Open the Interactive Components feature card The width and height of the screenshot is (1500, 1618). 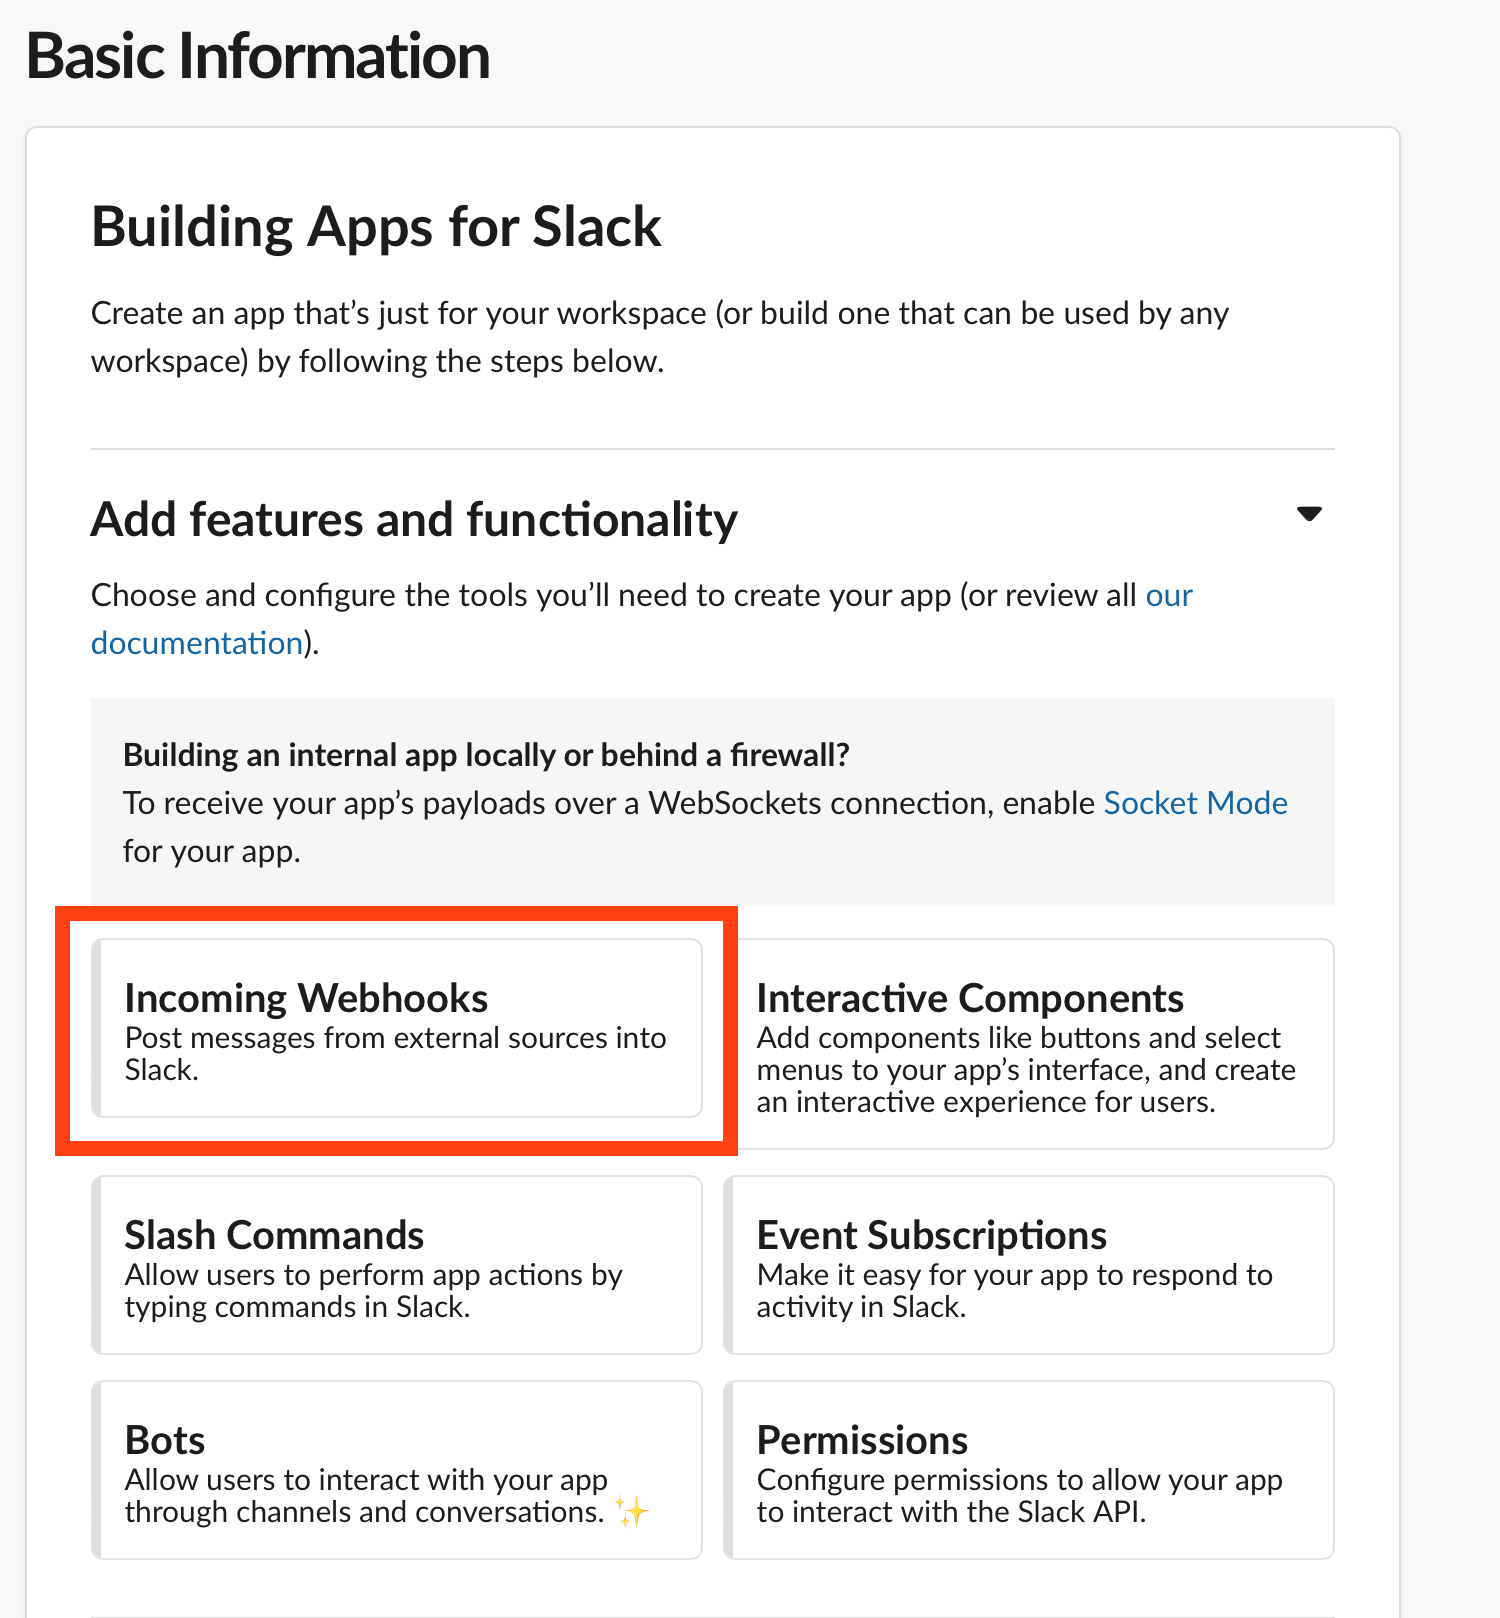pyautogui.click(x=1028, y=1043)
